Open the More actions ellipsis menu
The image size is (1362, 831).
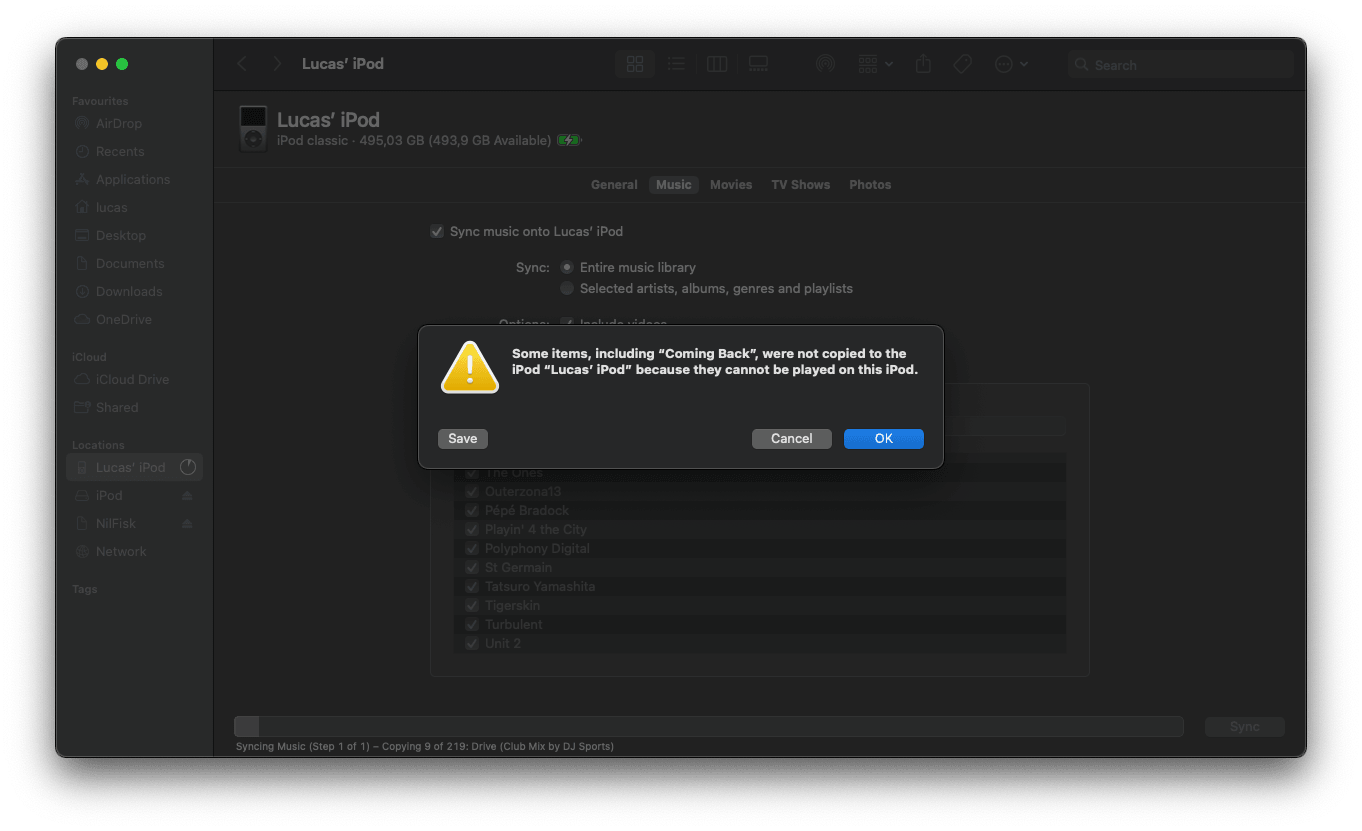tap(1011, 64)
